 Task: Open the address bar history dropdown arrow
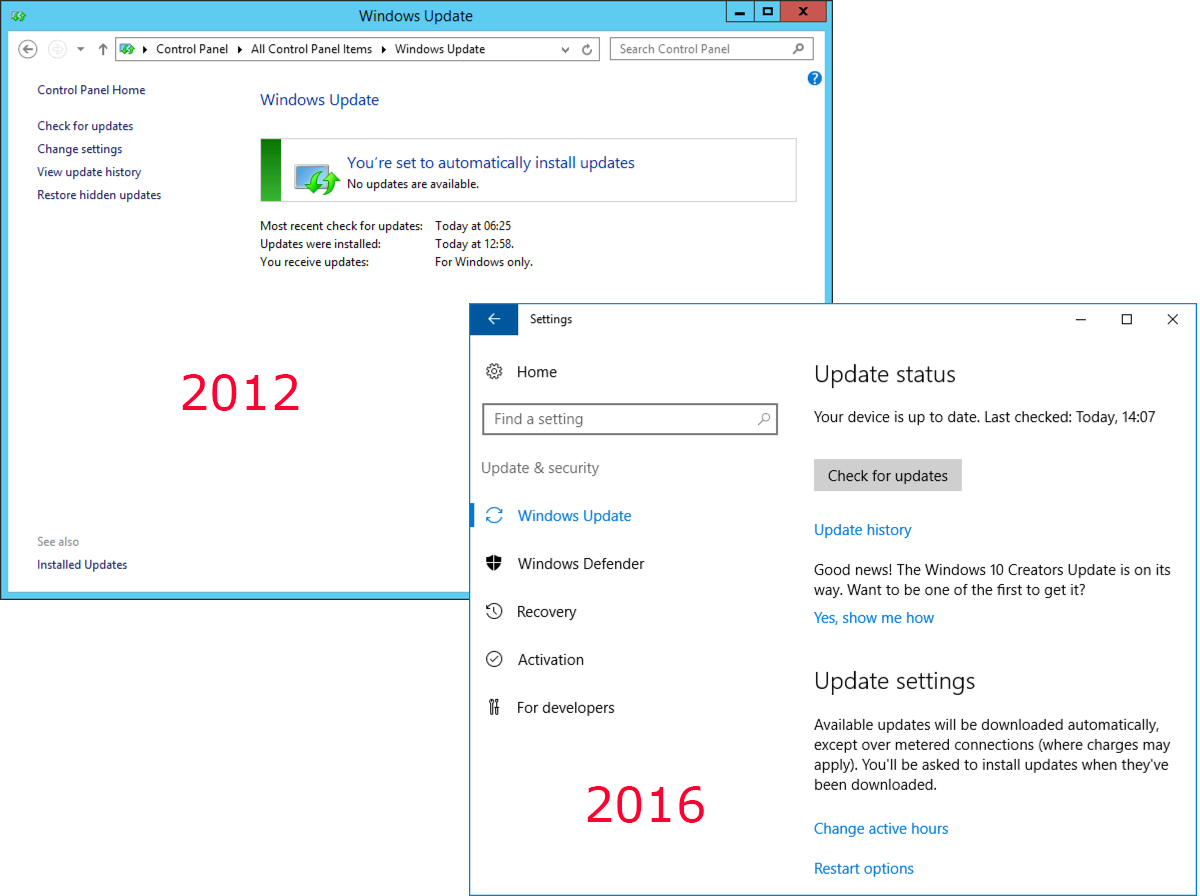[x=566, y=49]
